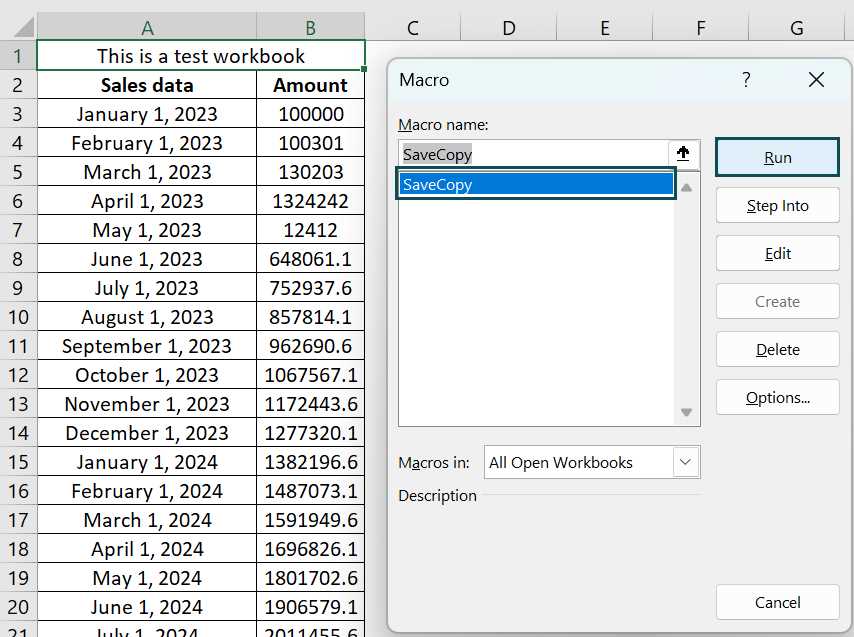Select cell 'January 1, 2023'
The height and width of the screenshot is (637, 854).
point(147,114)
